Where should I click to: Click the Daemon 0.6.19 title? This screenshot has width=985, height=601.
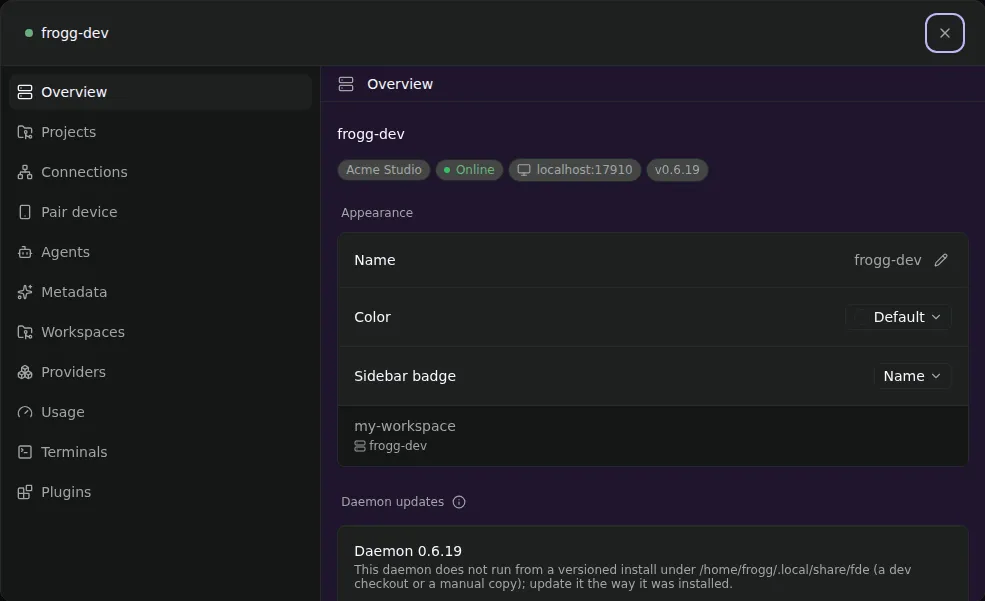pos(408,551)
